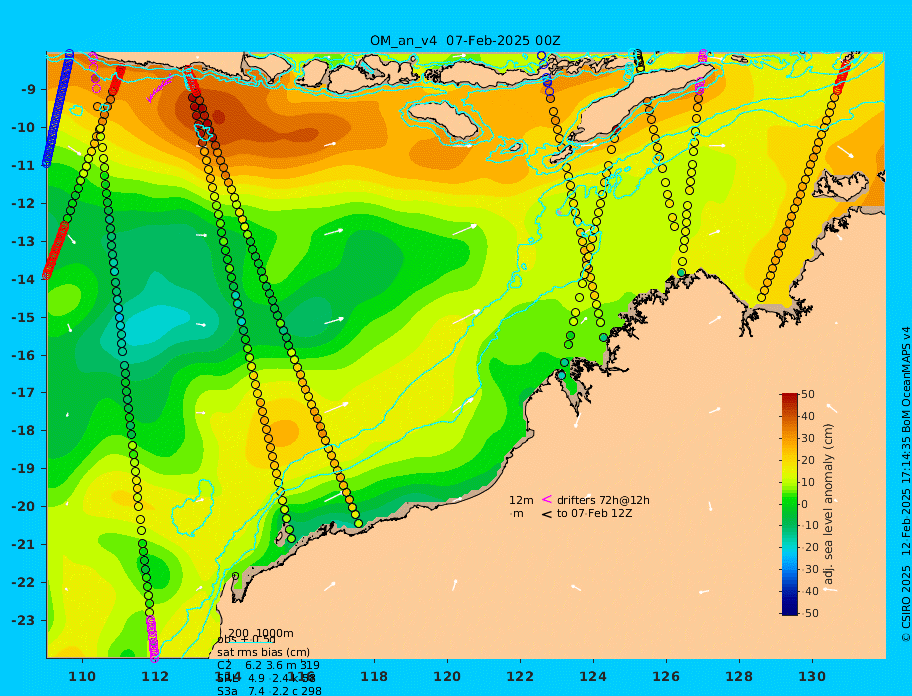Viewport: 912px width, 696px height.
Task: Choose the -20 latitude axis tick label
Action: tap(23, 506)
